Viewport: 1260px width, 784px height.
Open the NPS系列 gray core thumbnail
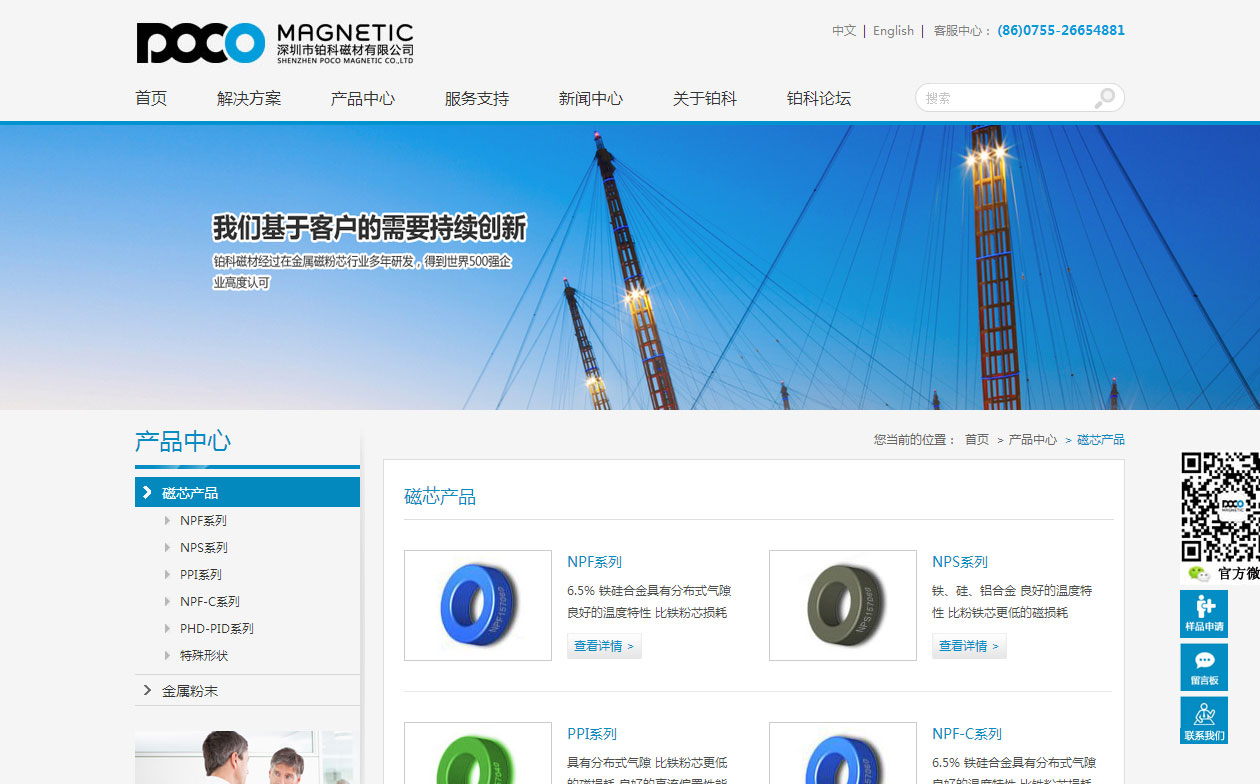tap(843, 605)
